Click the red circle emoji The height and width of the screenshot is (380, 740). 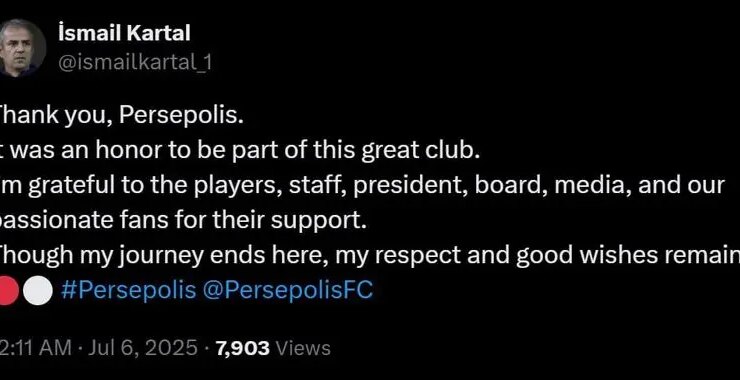8,291
